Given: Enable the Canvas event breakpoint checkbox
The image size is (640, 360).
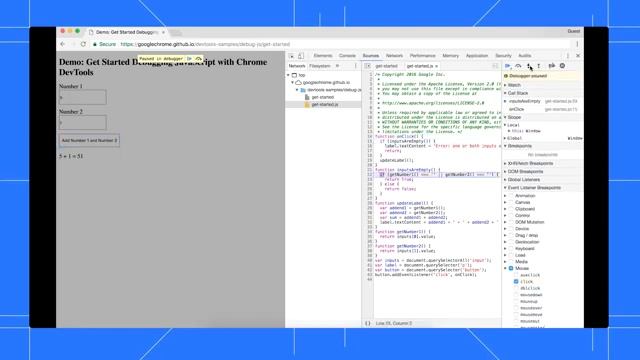Looking at the screenshot, I should 511,202.
